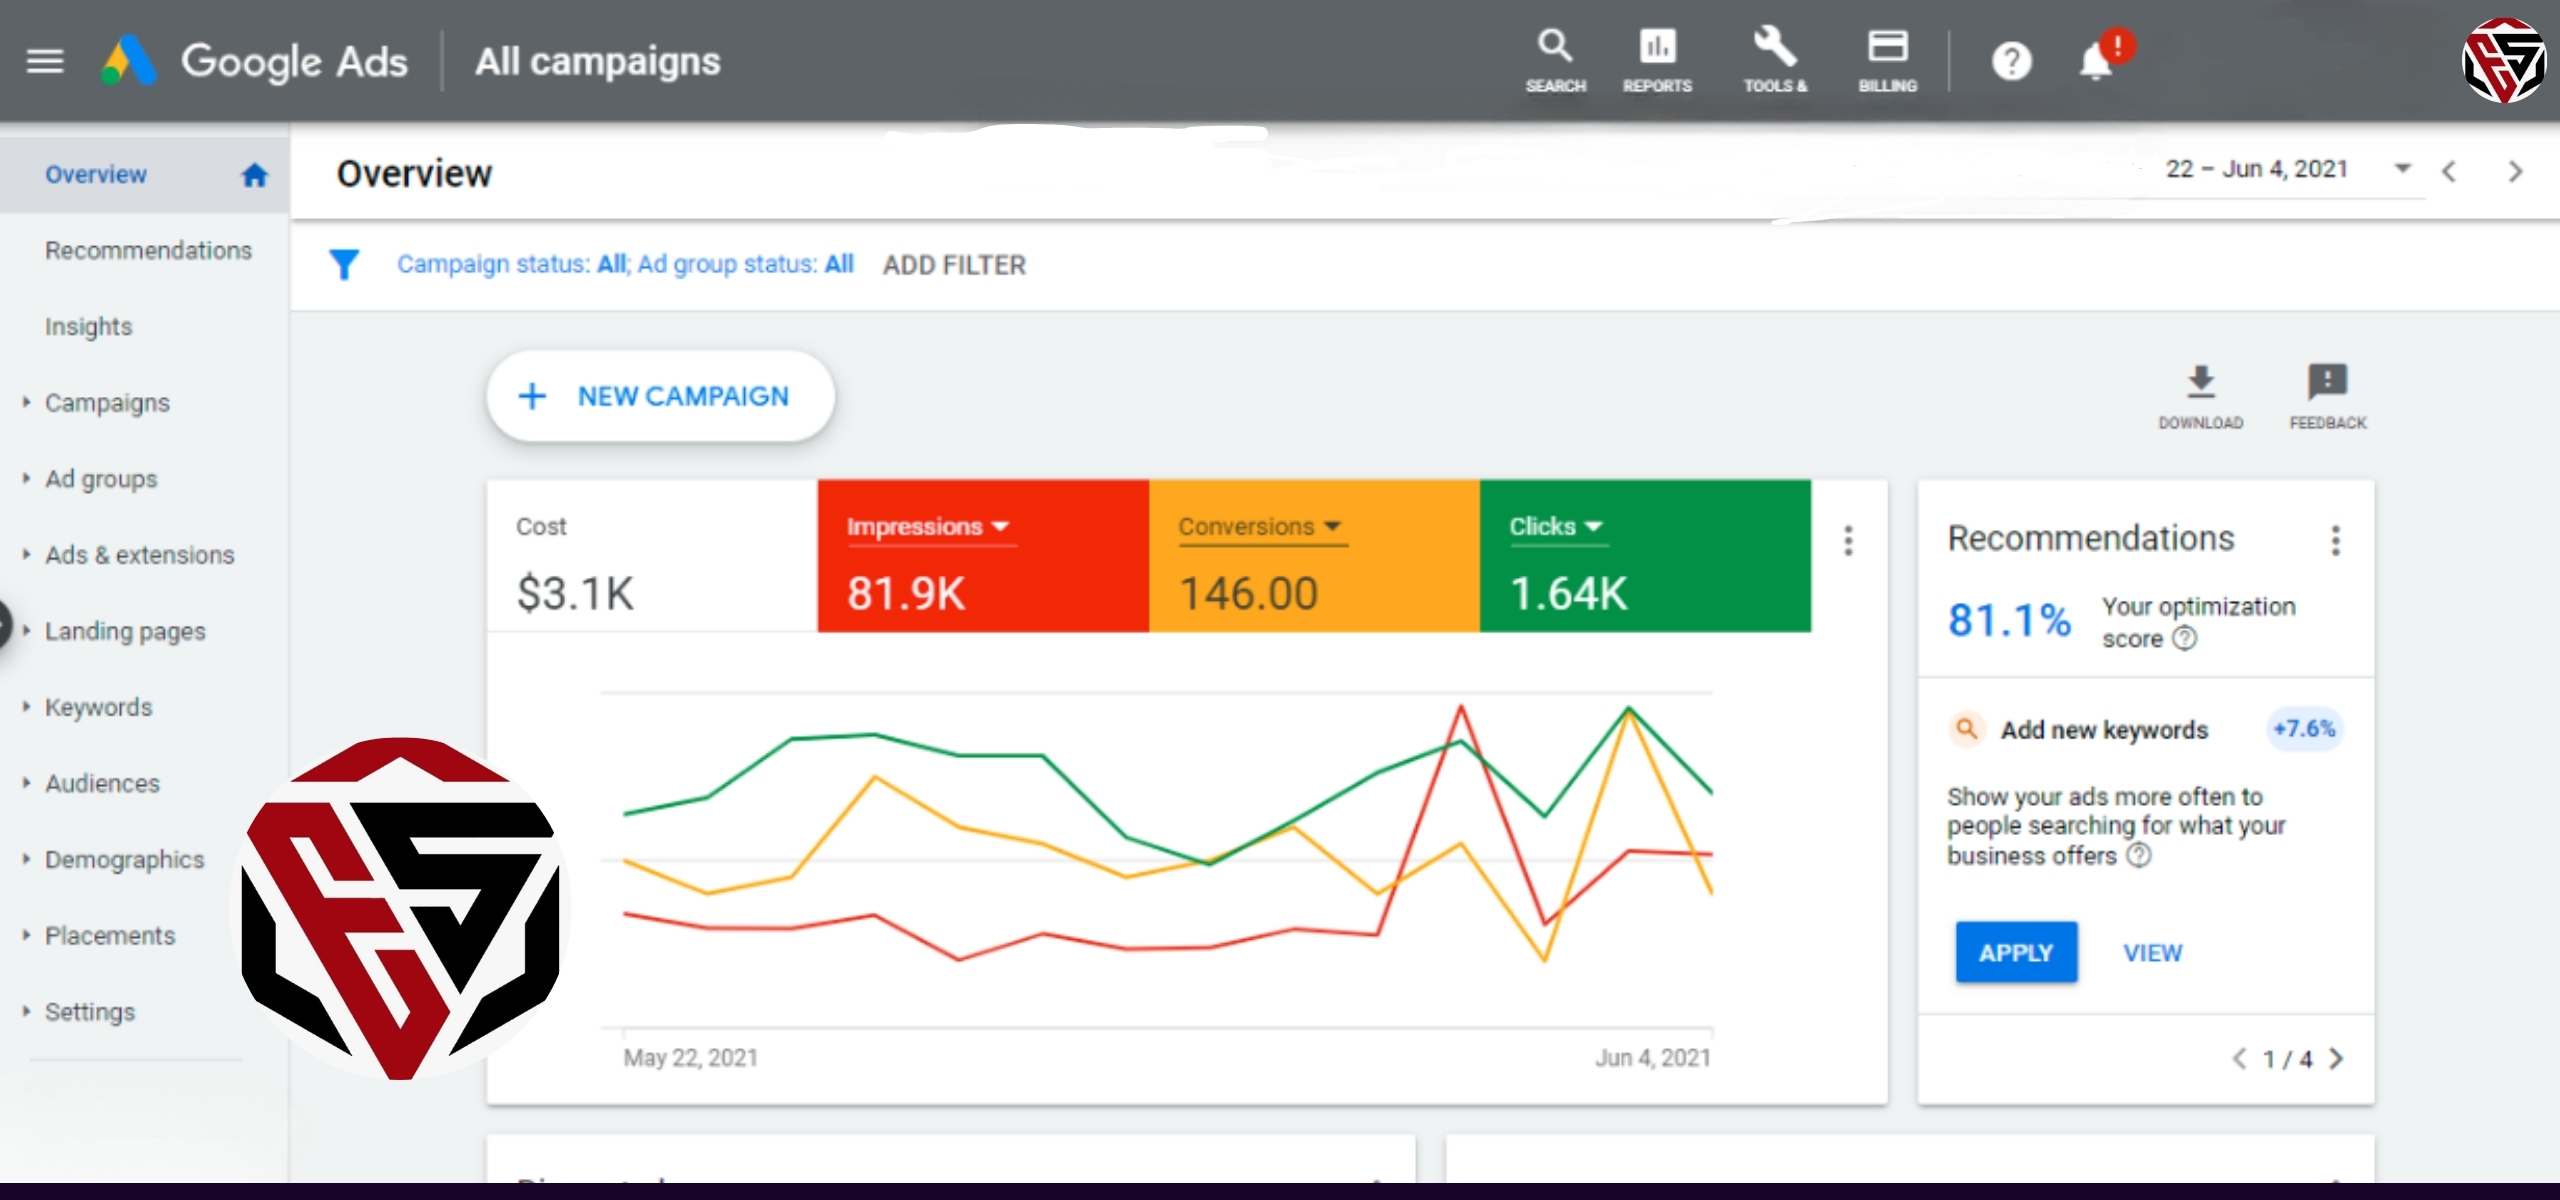Open the hamburger main menu

44,62
